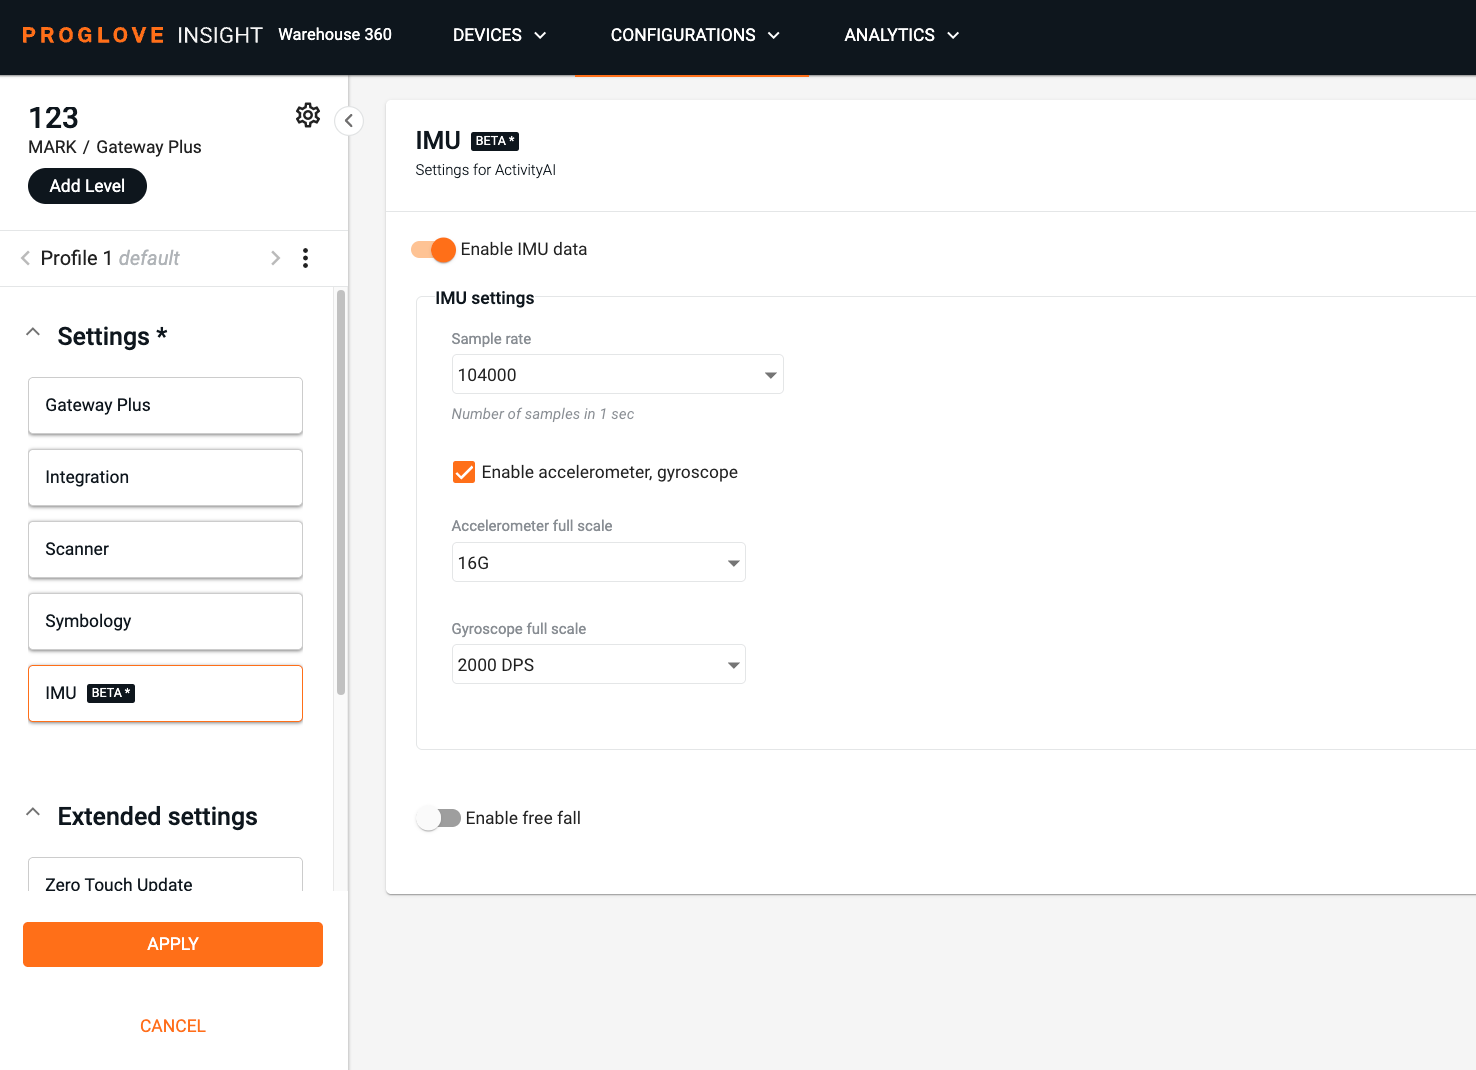Collapse the Extended settings section

point(33,813)
